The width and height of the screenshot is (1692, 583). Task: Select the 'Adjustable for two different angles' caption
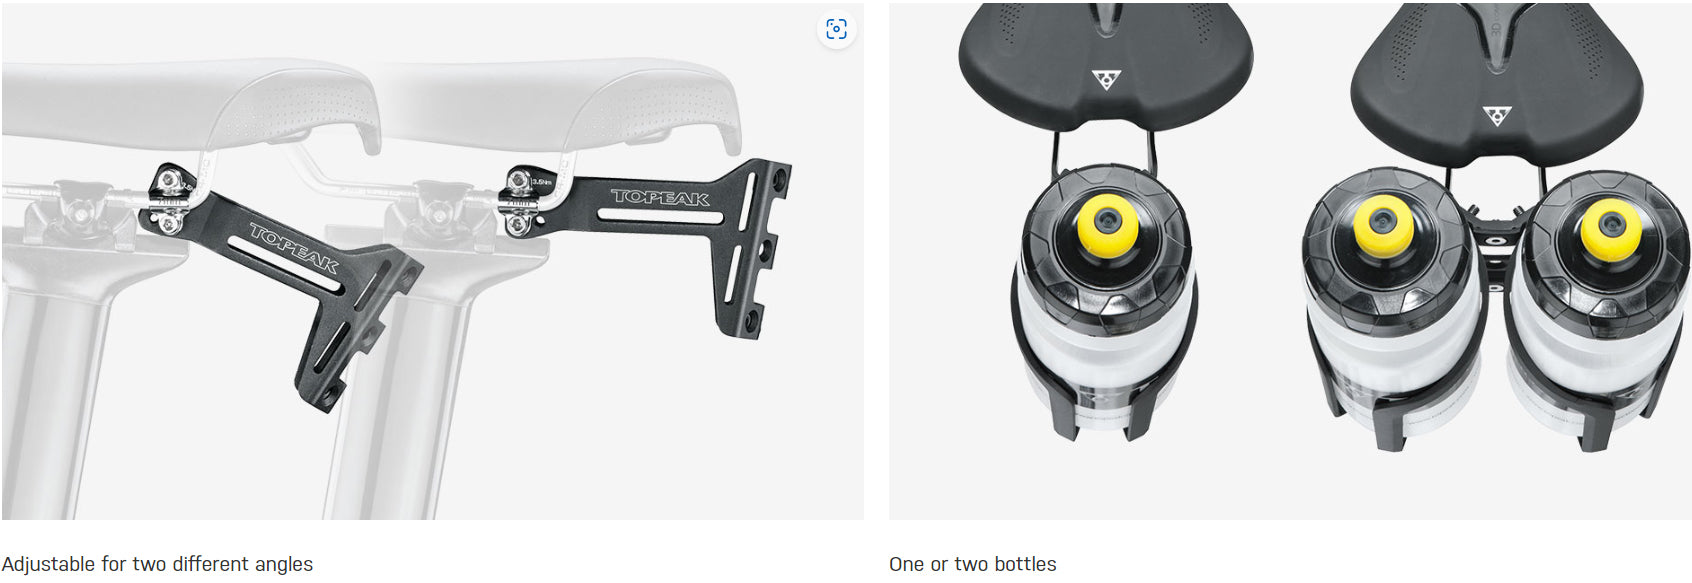tap(157, 564)
